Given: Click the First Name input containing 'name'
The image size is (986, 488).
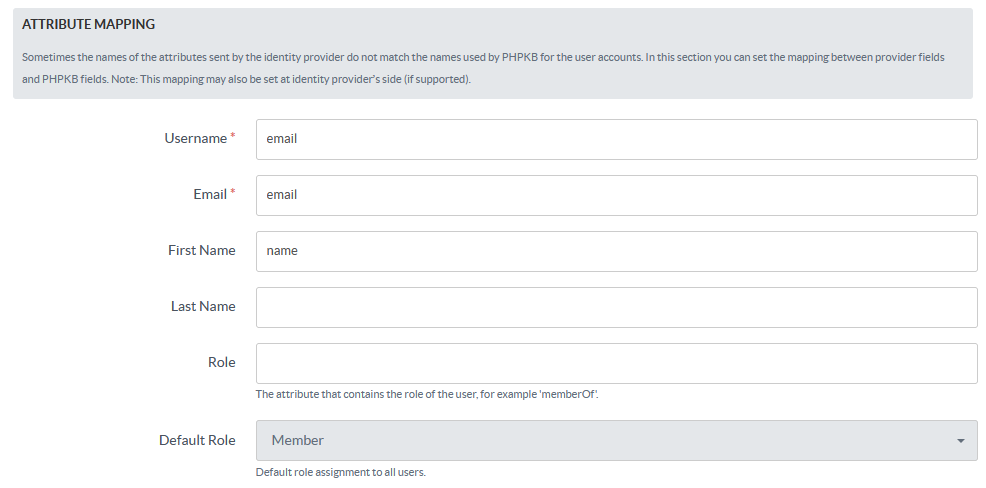Looking at the screenshot, I should click(616, 251).
